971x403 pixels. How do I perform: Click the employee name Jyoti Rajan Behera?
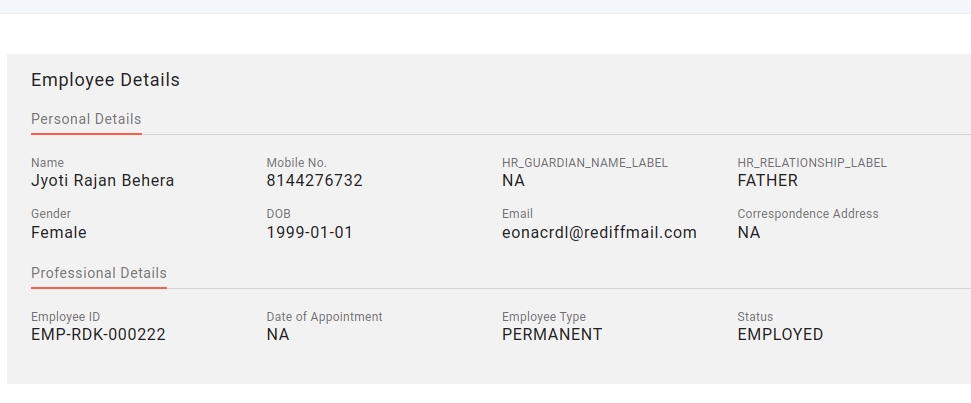pos(103,181)
